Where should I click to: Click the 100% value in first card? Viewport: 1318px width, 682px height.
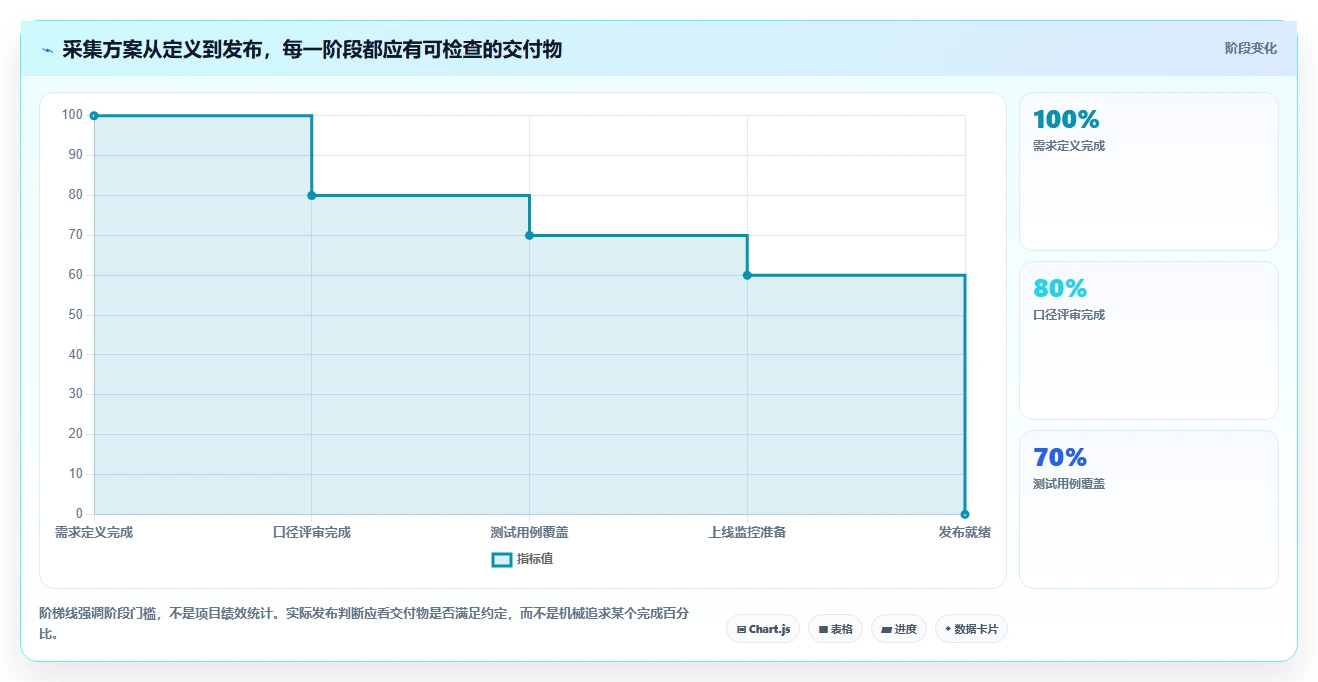tap(1066, 120)
